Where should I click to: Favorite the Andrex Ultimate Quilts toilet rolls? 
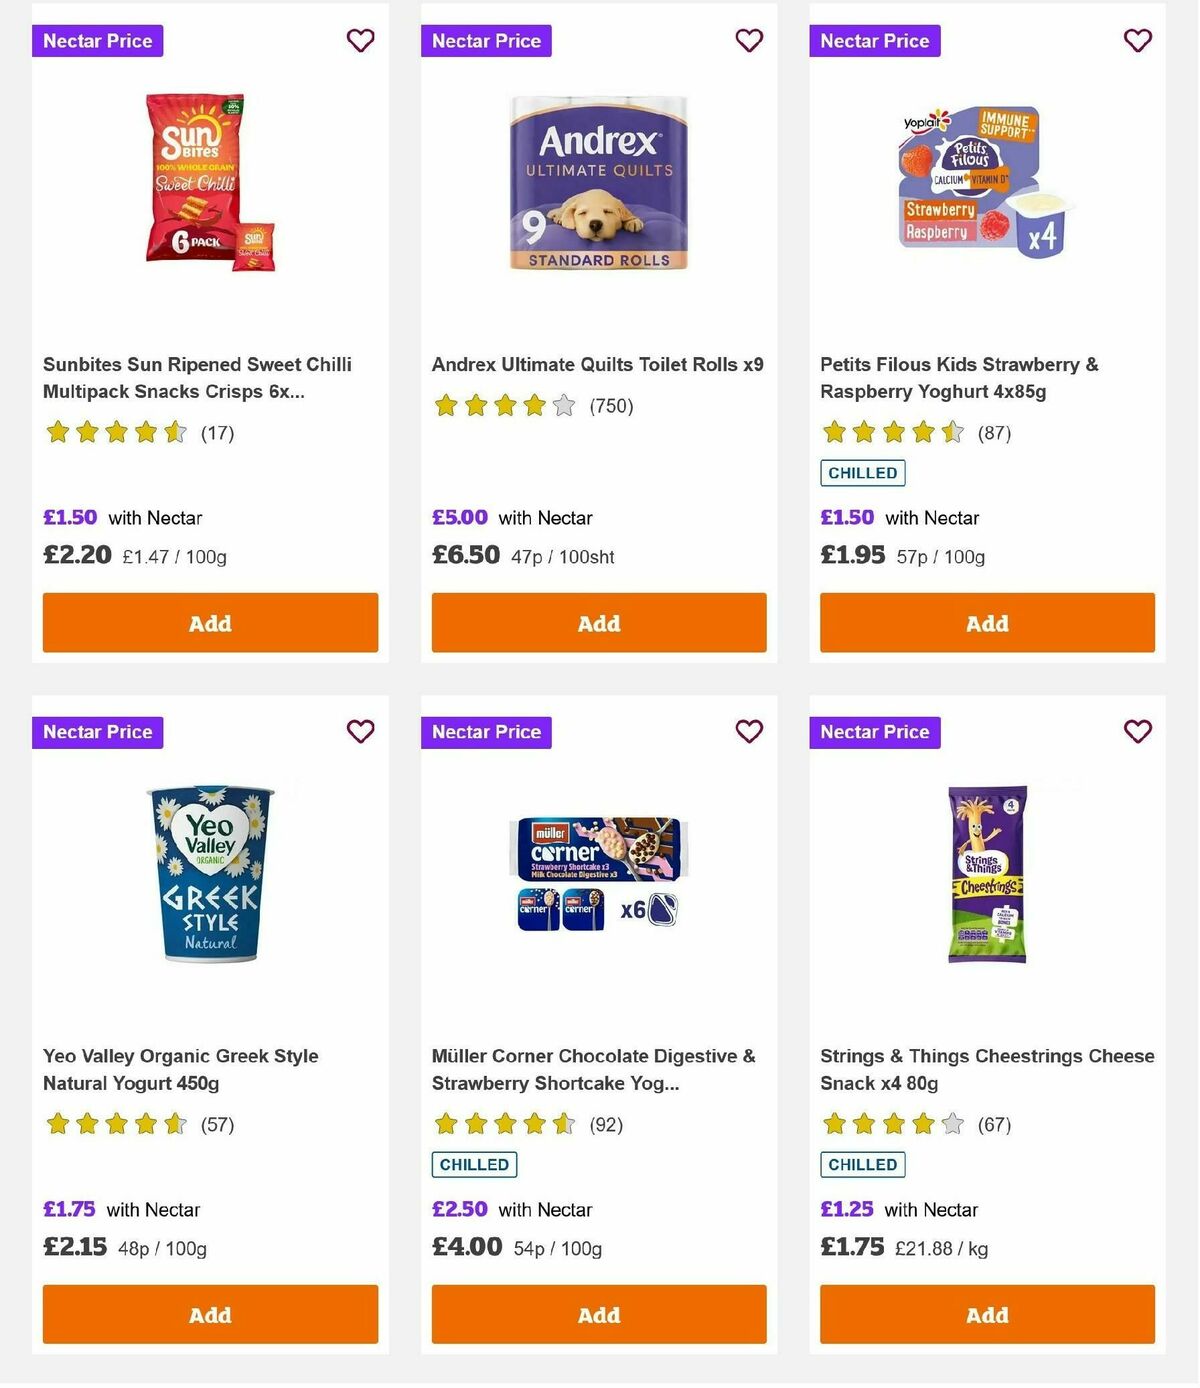[749, 41]
